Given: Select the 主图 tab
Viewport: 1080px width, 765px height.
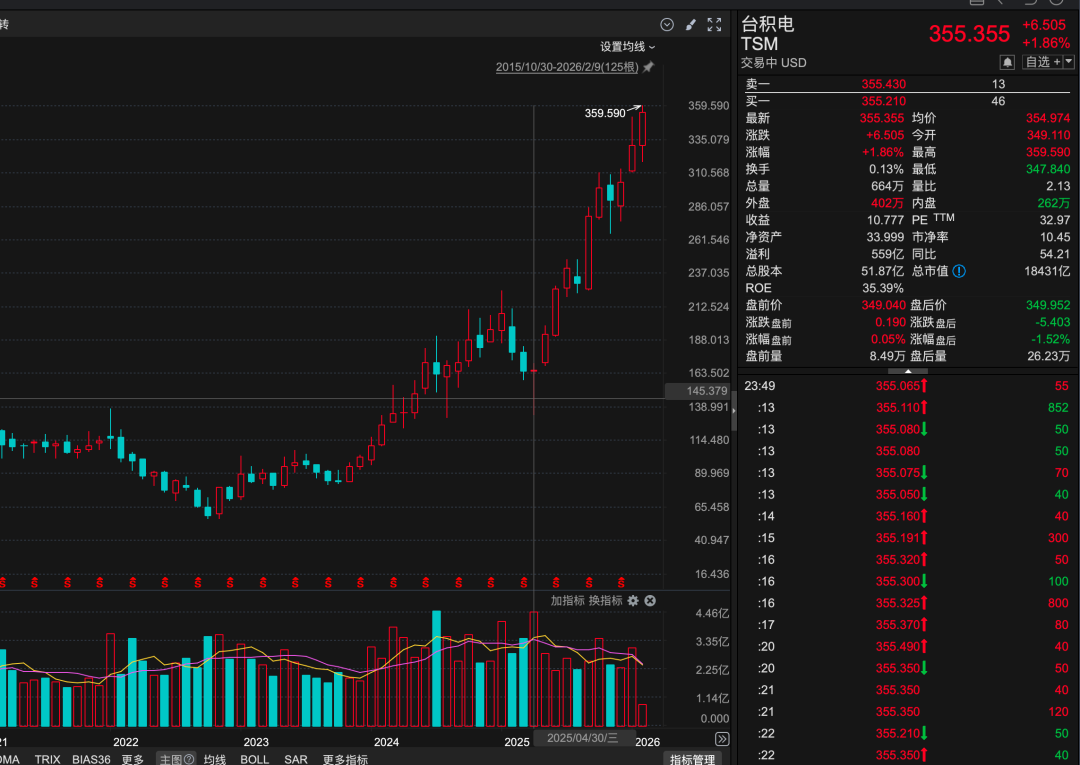Looking at the screenshot, I should [x=169, y=759].
